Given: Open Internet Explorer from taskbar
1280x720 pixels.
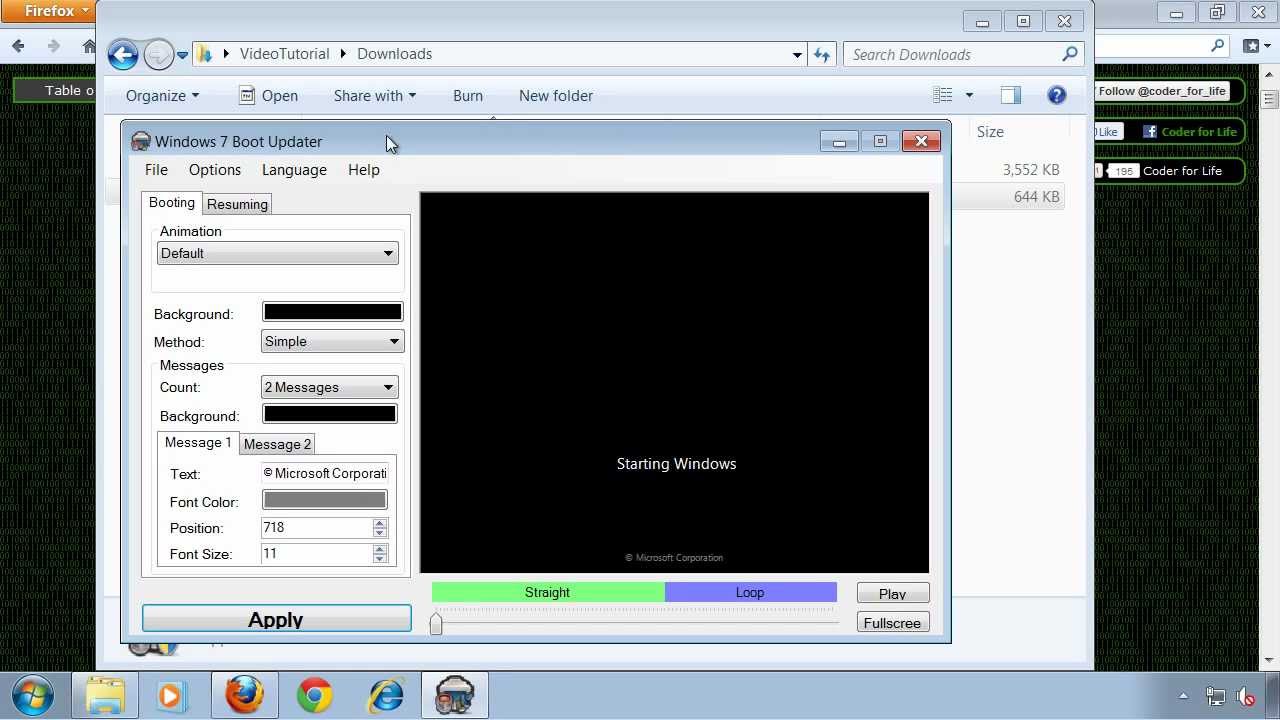Looking at the screenshot, I should click(x=385, y=696).
